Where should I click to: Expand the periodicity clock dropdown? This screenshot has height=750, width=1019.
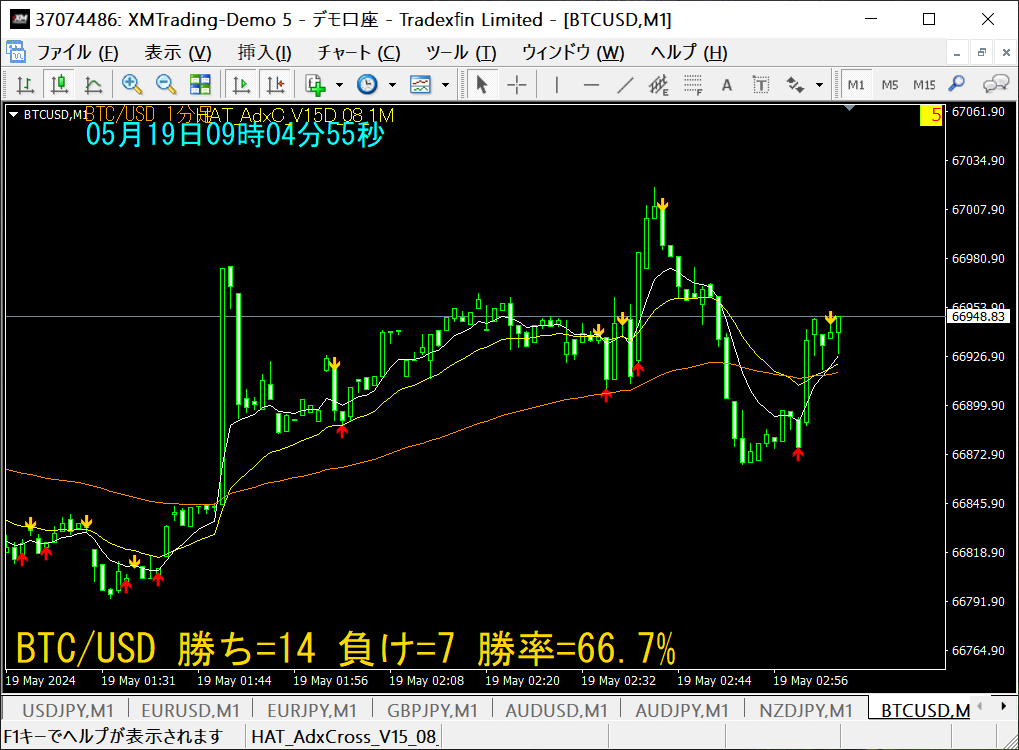(x=392, y=85)
